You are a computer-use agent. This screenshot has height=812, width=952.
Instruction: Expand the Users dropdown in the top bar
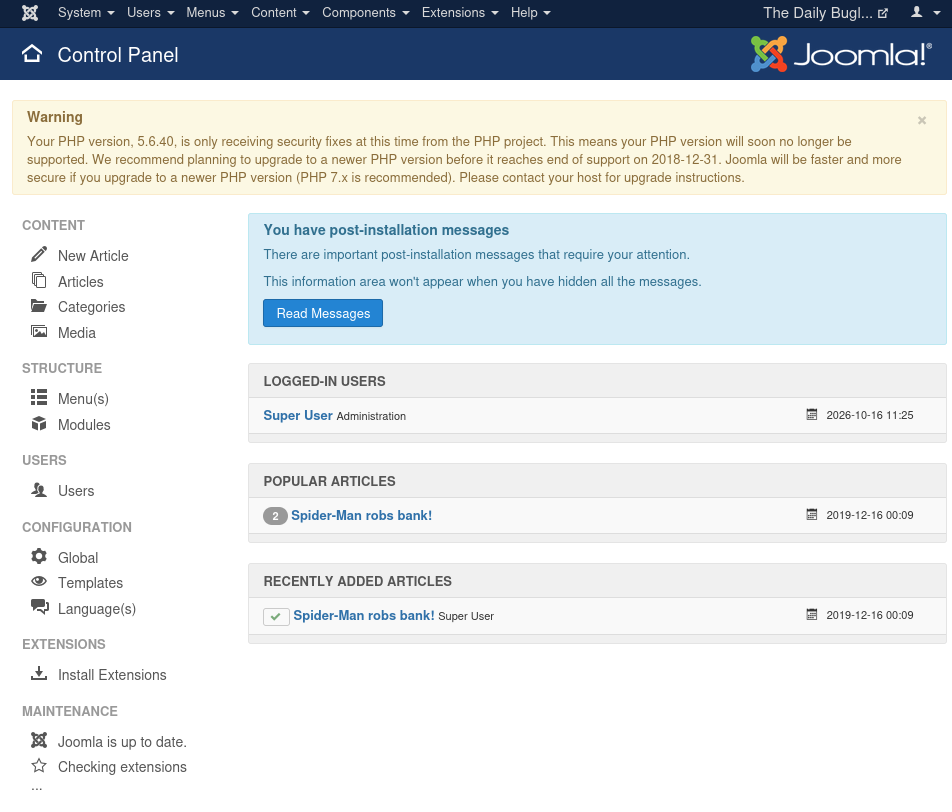point(151,13)
